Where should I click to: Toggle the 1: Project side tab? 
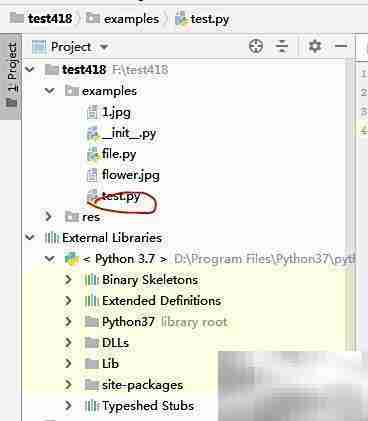pos(12,76)
